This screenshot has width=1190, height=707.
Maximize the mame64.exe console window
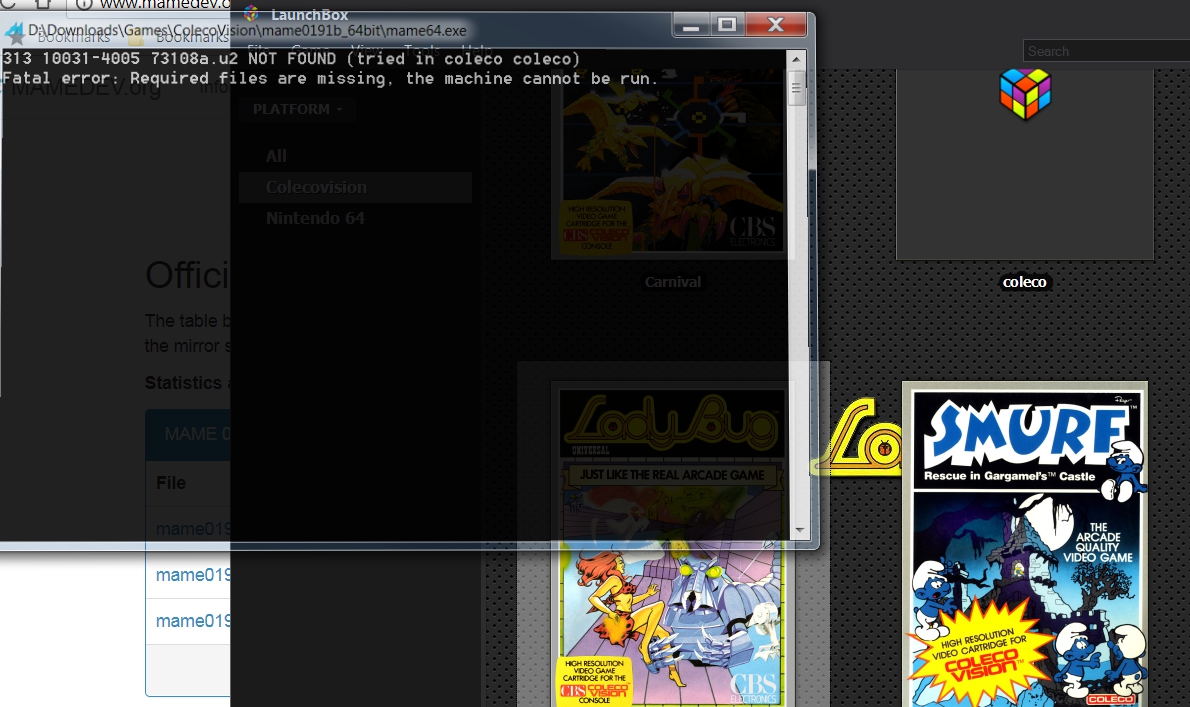[x=727, y=26]
